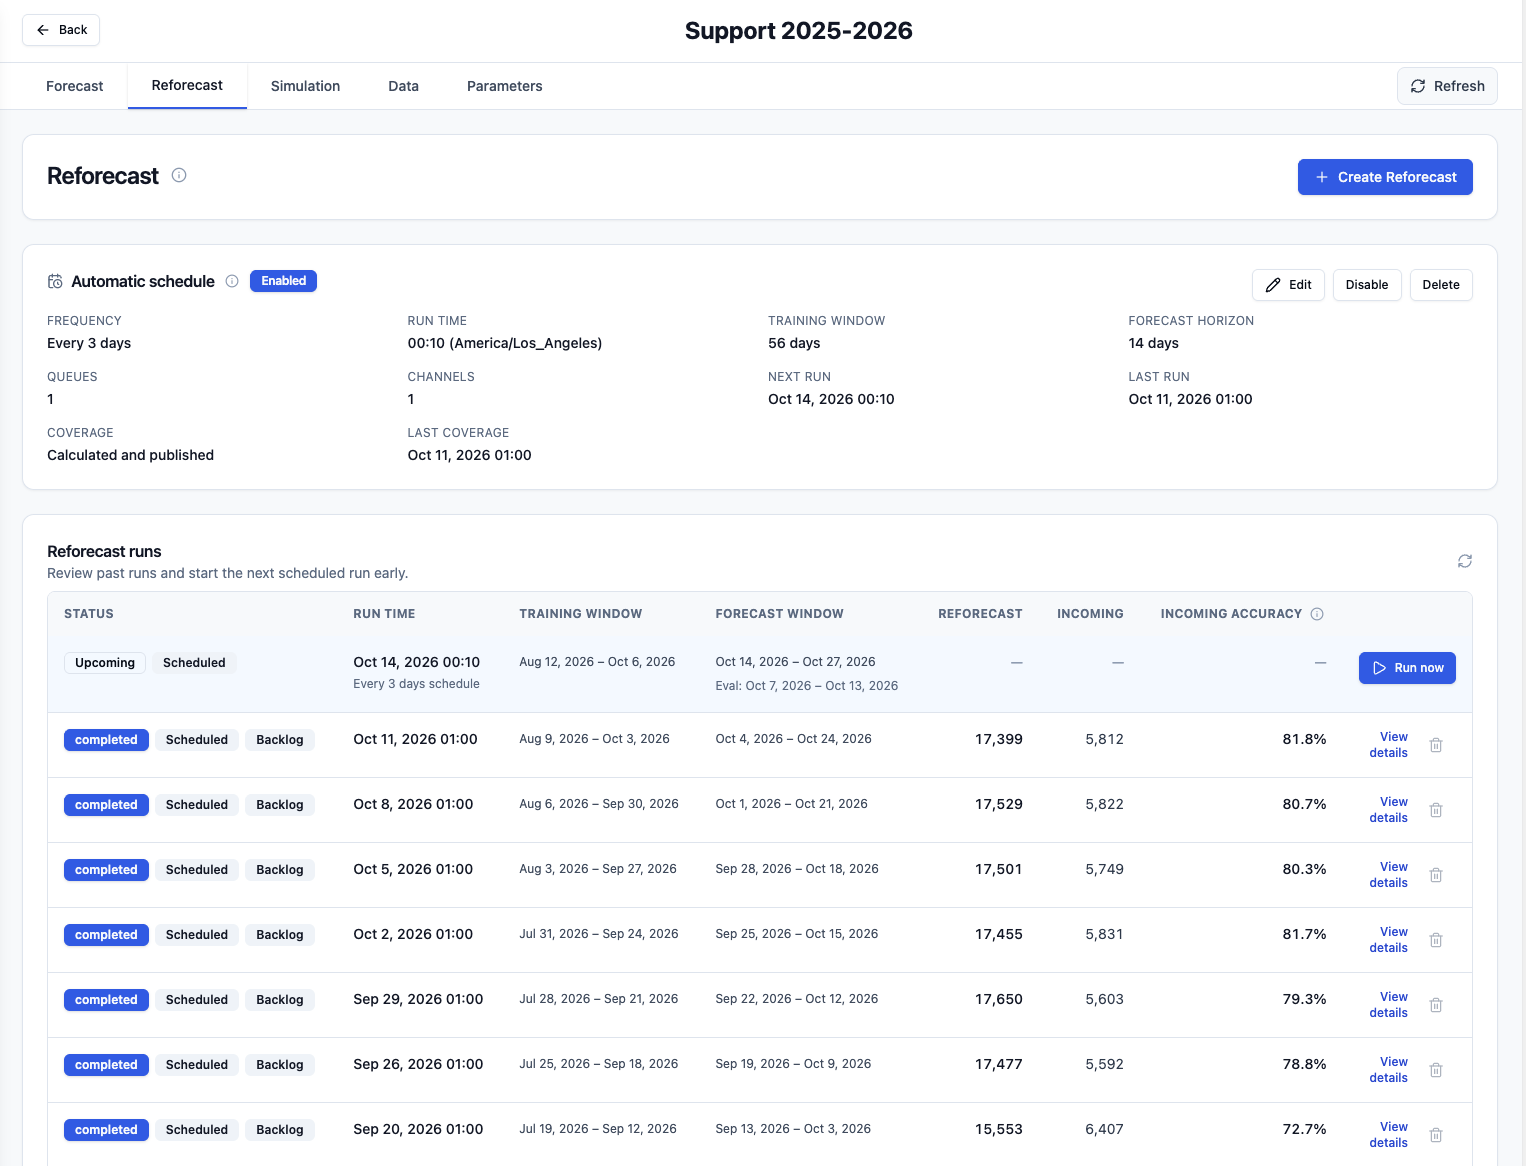1526x1166 pixels.
Task: Refresh the Reforecast runs list icon
Action: tap(1465, 561)
